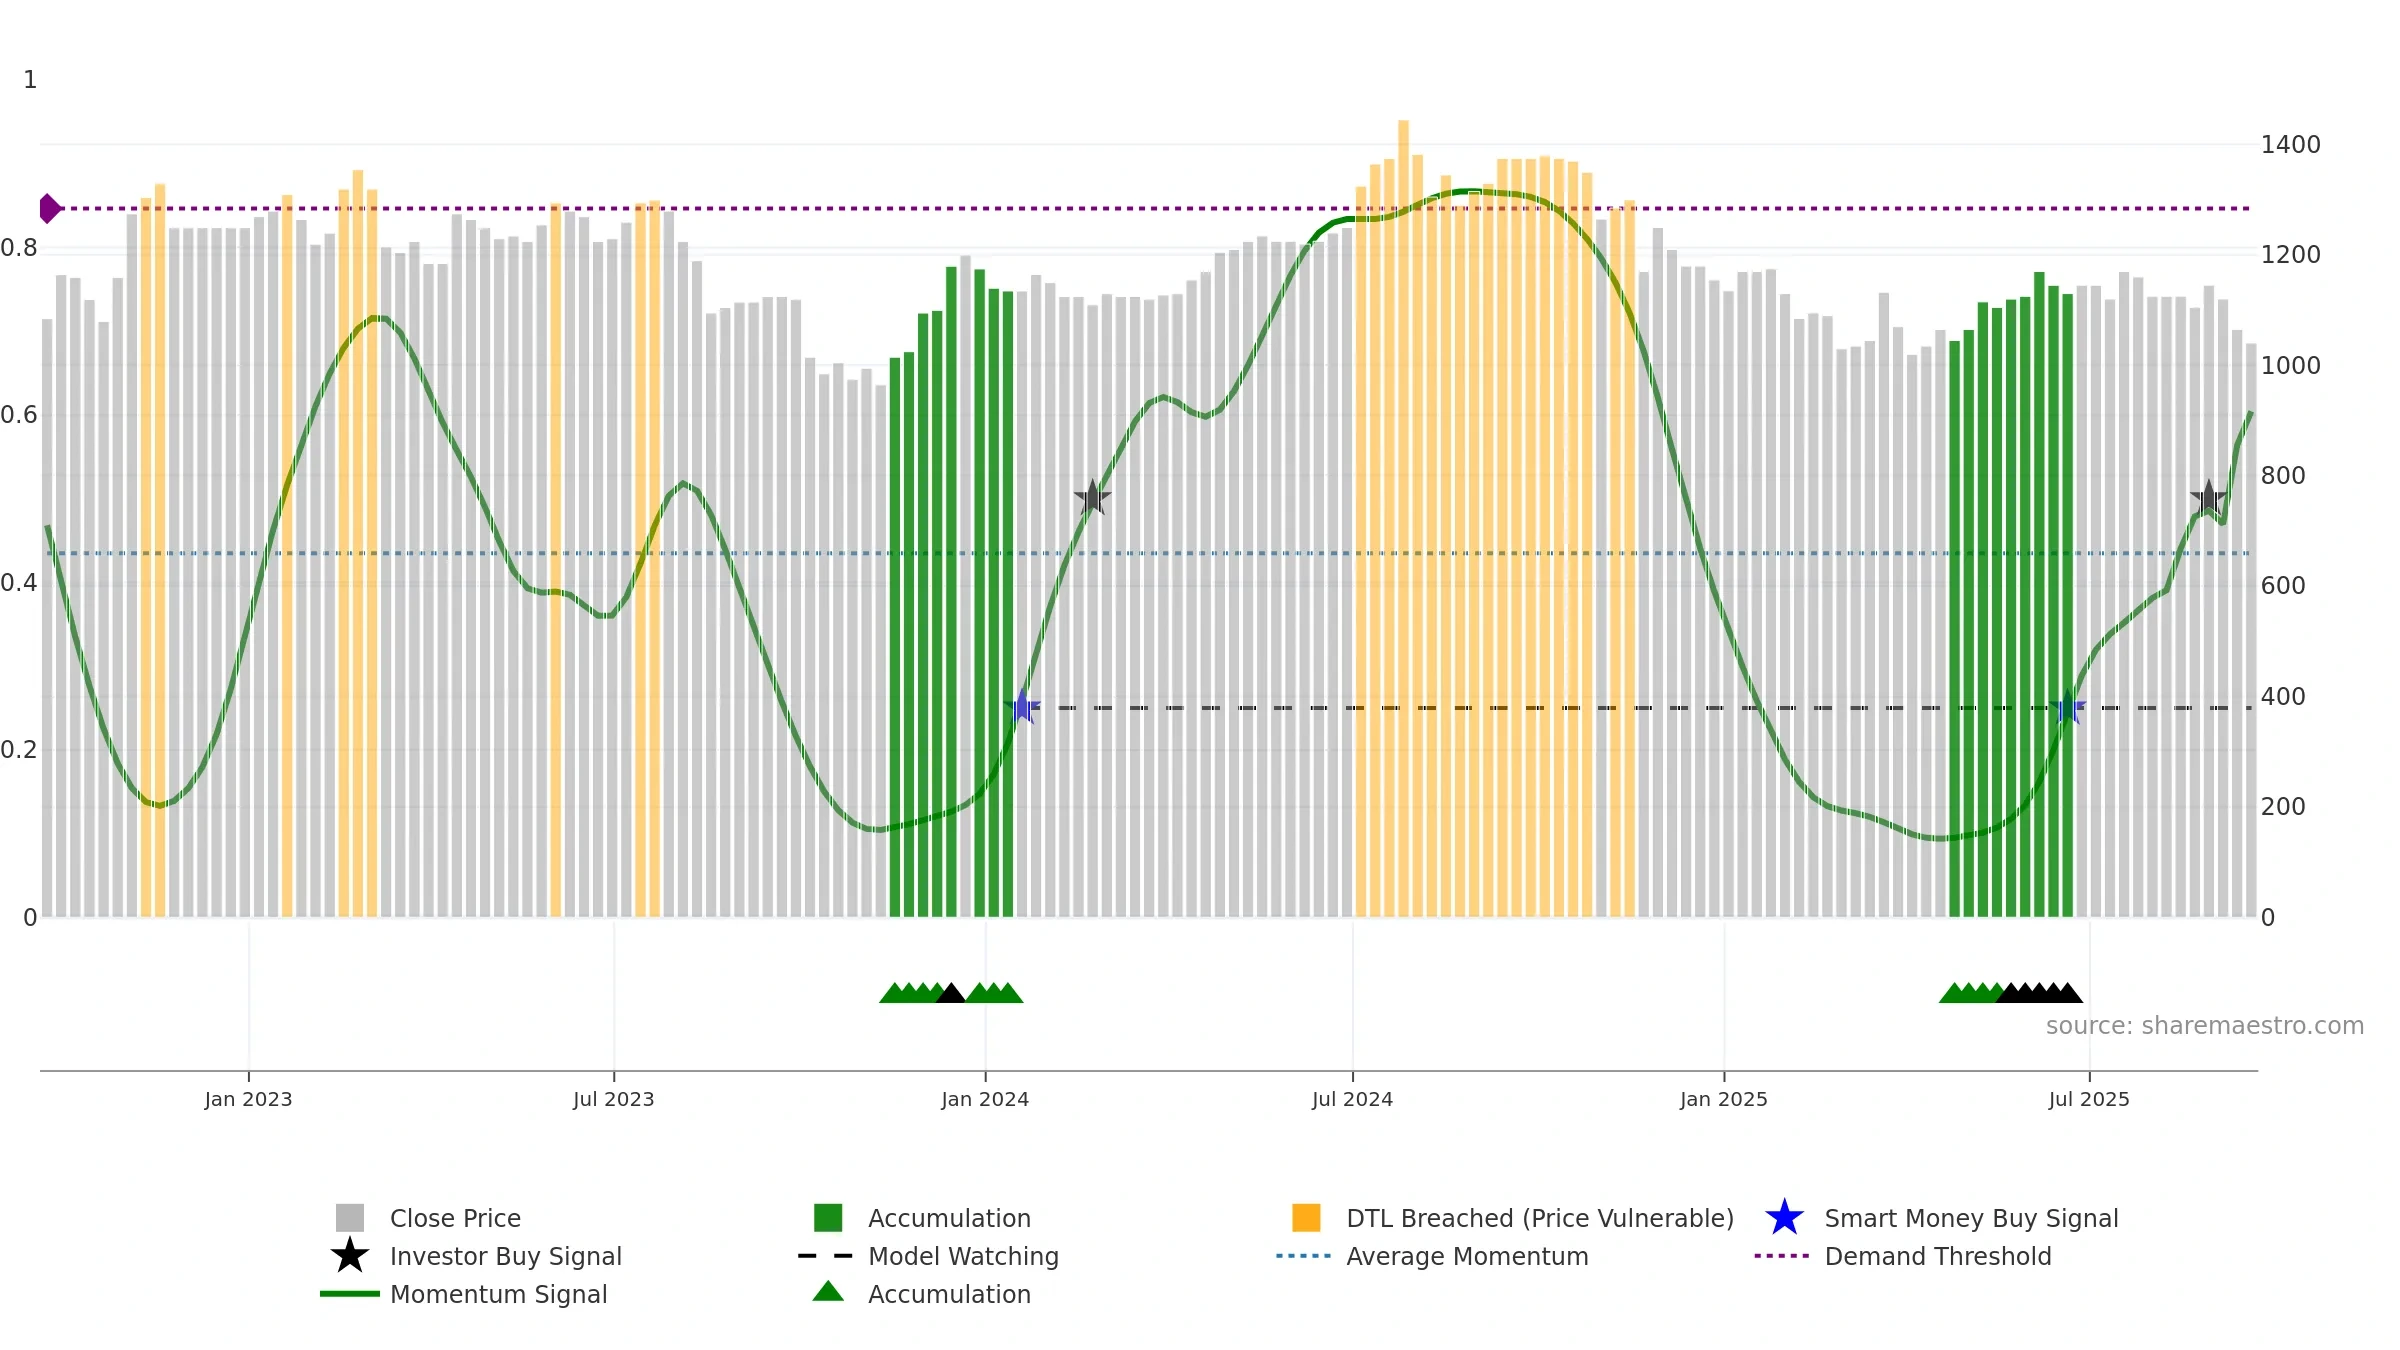Click the black triangle cluster near Jul 2025

click(x=2040, y=993)
